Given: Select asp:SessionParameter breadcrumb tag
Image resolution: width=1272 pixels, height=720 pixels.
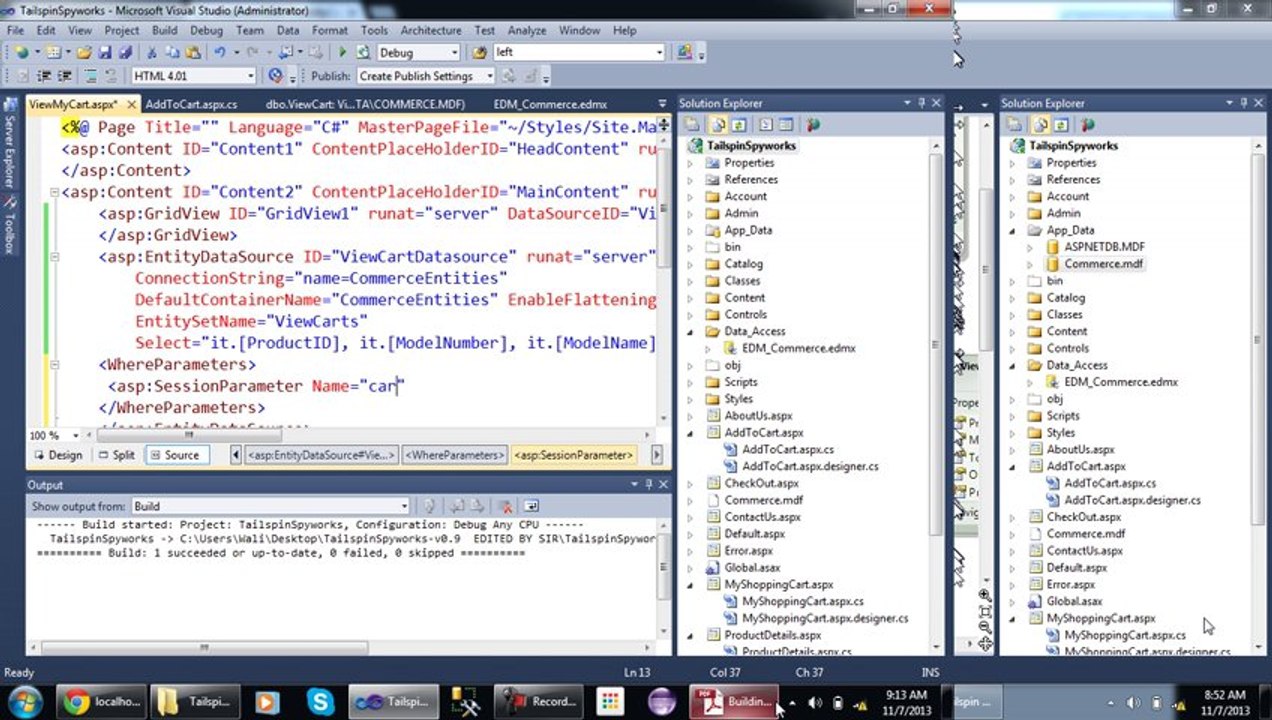Looking at the screenshot, I should coord(574,455).
